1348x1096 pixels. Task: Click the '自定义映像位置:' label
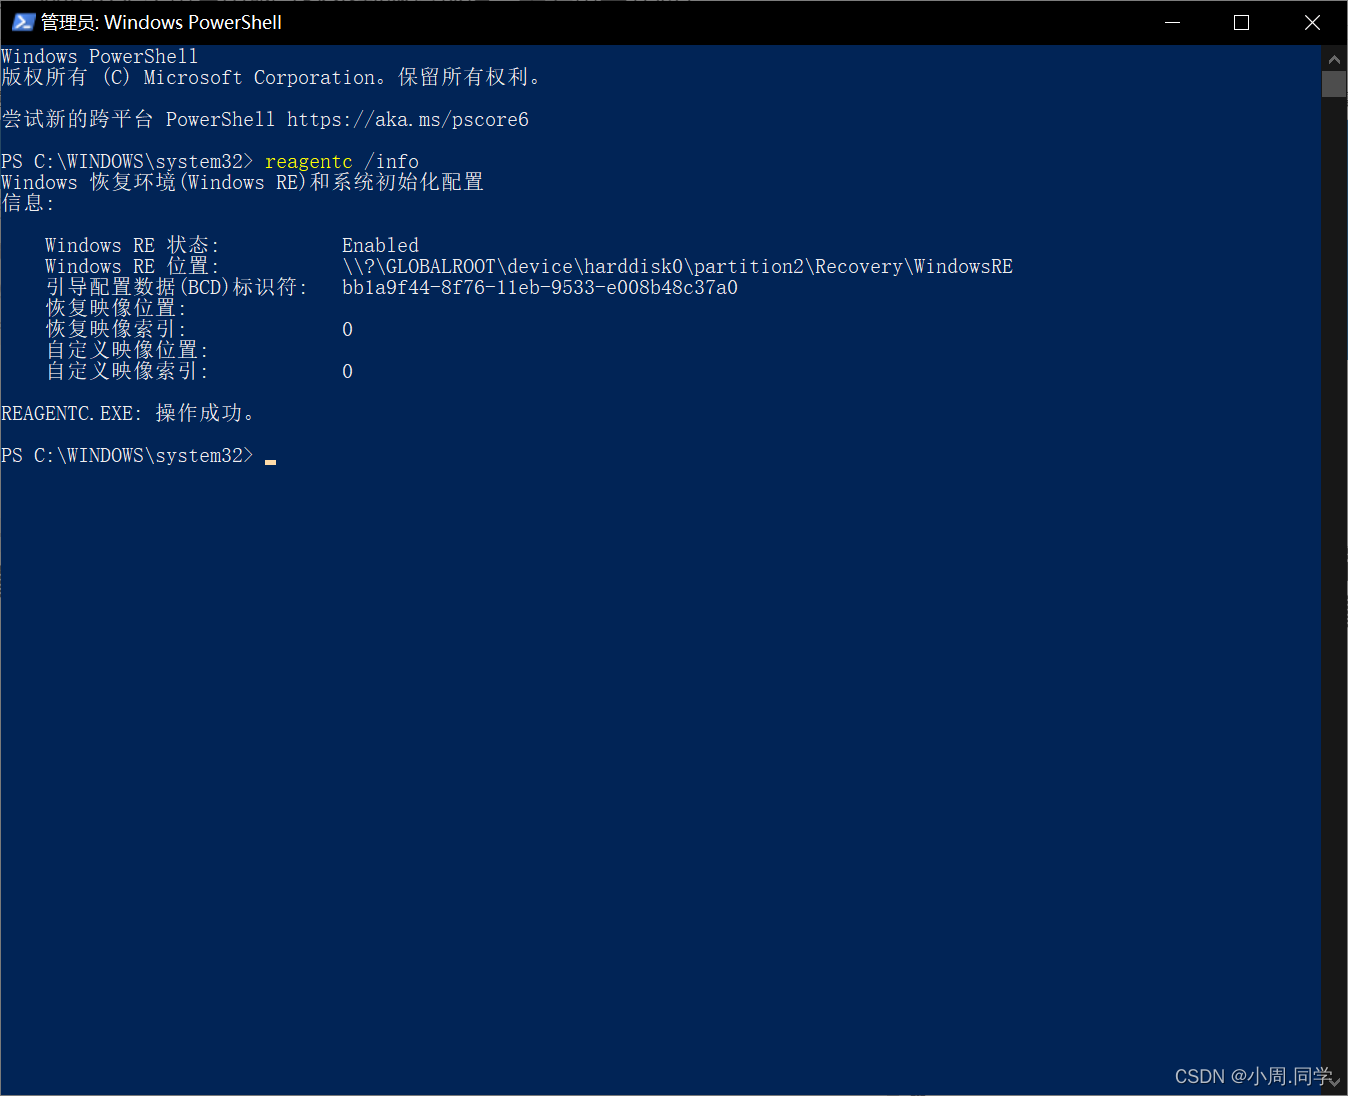pyautogui.click(x=127, y=350)
